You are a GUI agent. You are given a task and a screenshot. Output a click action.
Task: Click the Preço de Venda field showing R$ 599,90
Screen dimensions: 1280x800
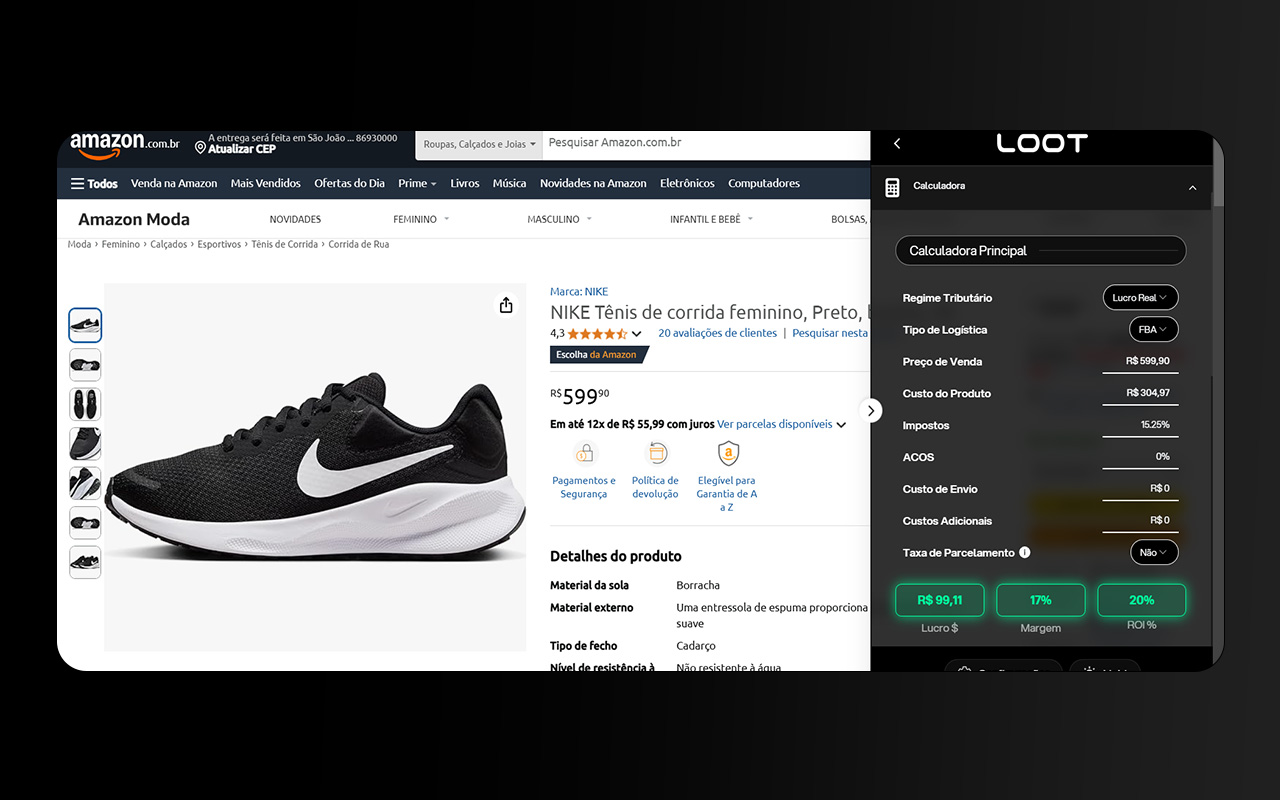pyautogui.click(x=1140, y=361)
